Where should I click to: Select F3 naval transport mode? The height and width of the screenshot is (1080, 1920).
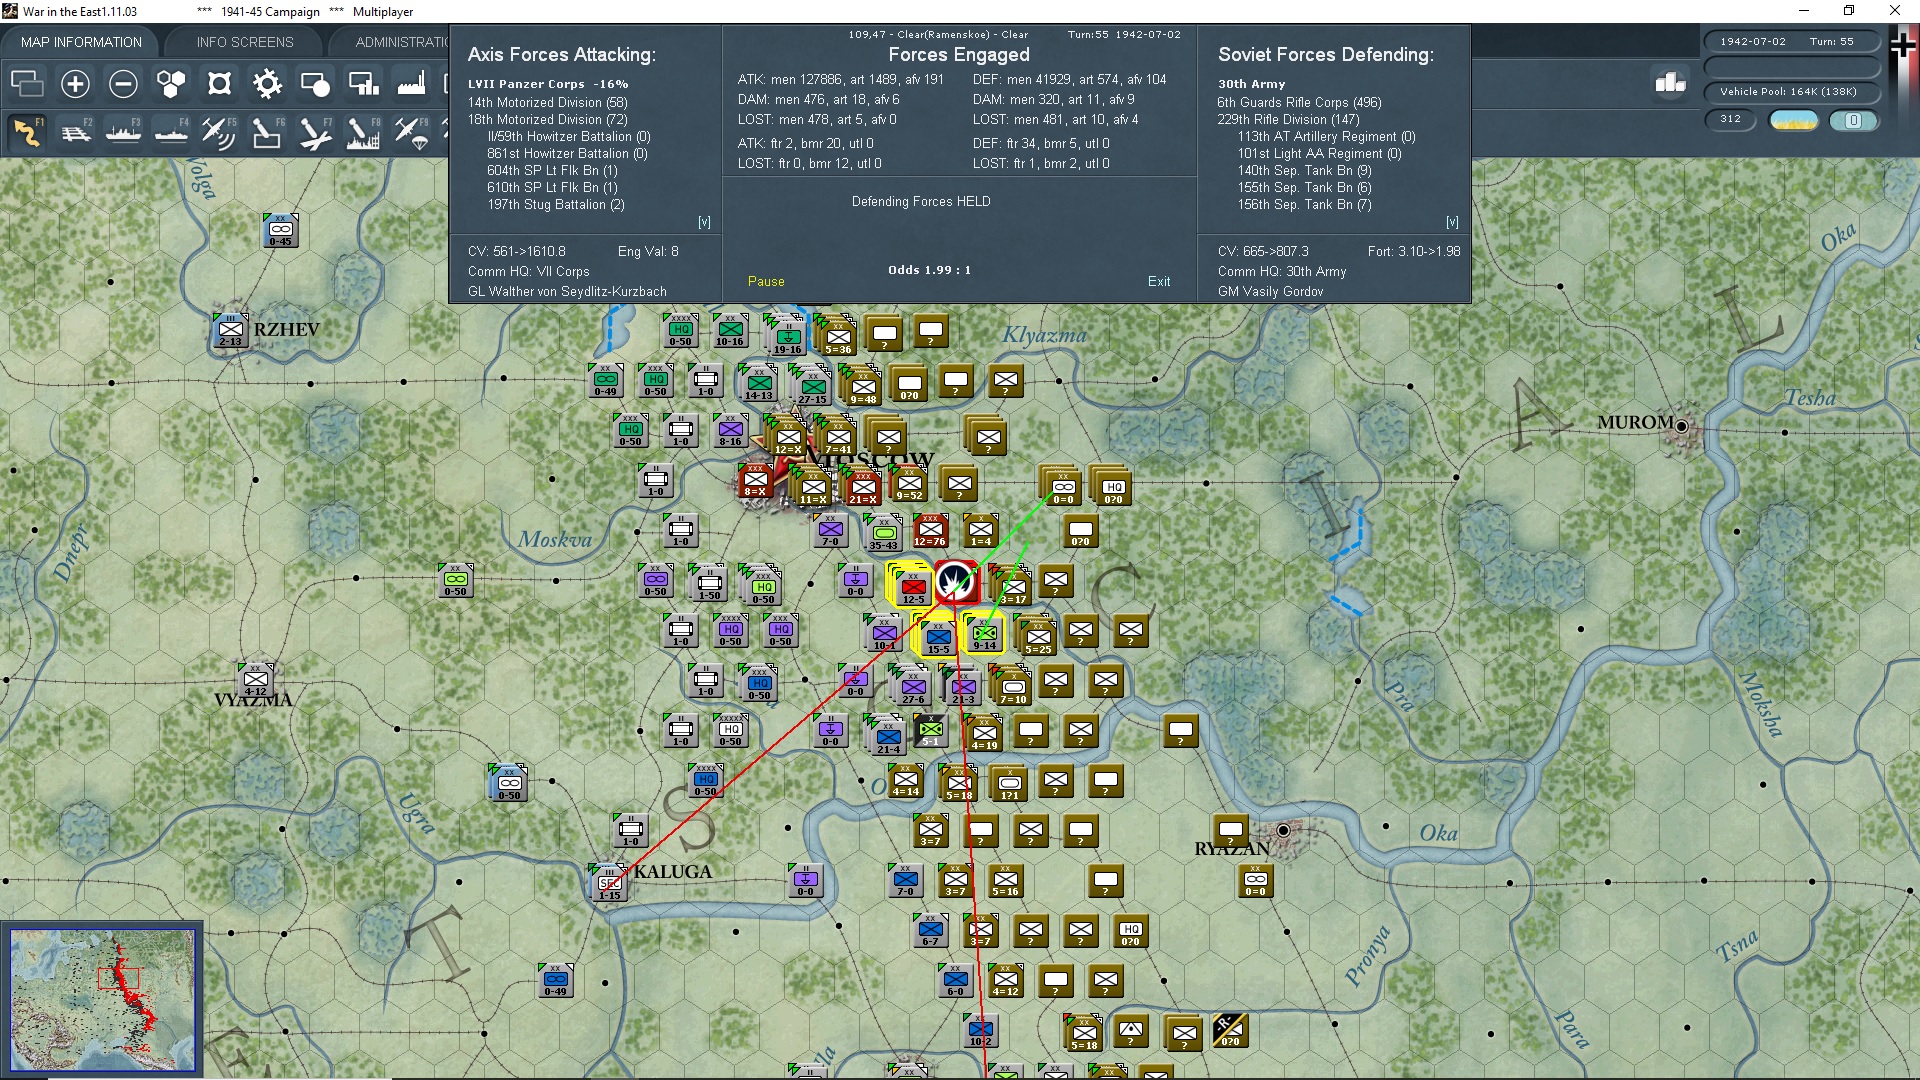click(123, 132)
